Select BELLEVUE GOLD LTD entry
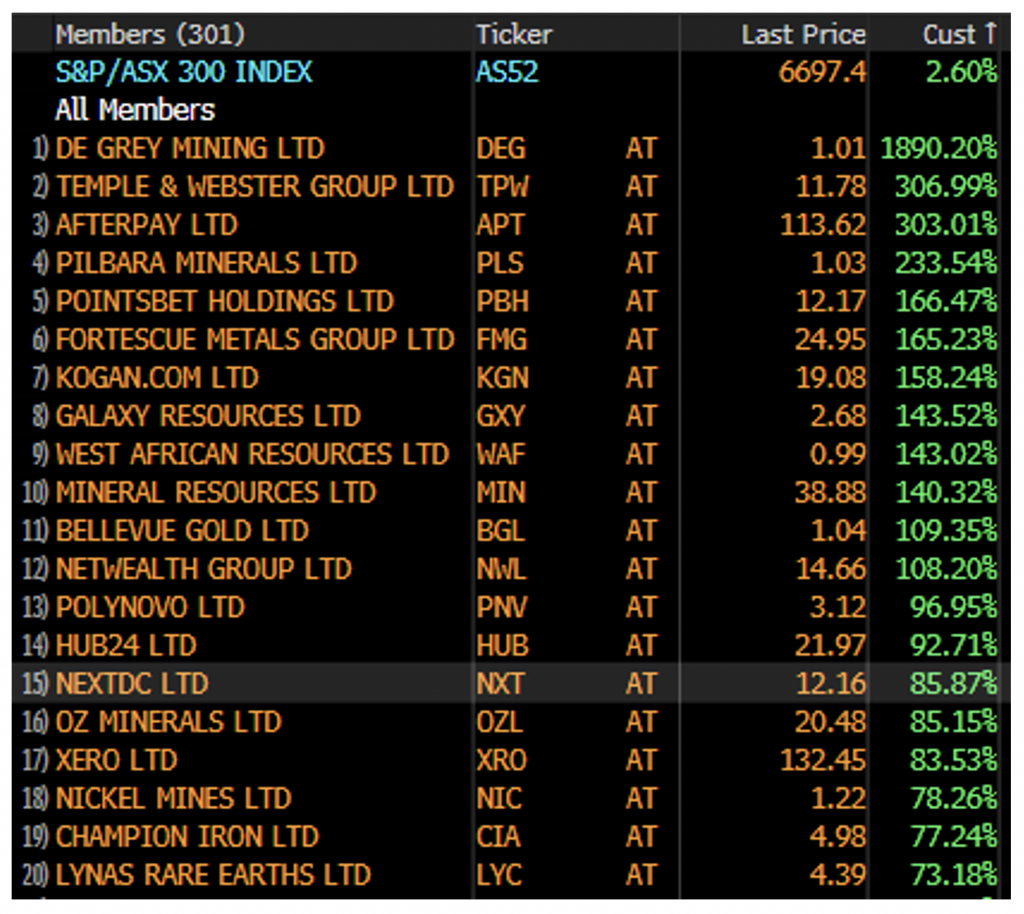This screenshot has height=914, width=1024. click(x=182, y=531)
